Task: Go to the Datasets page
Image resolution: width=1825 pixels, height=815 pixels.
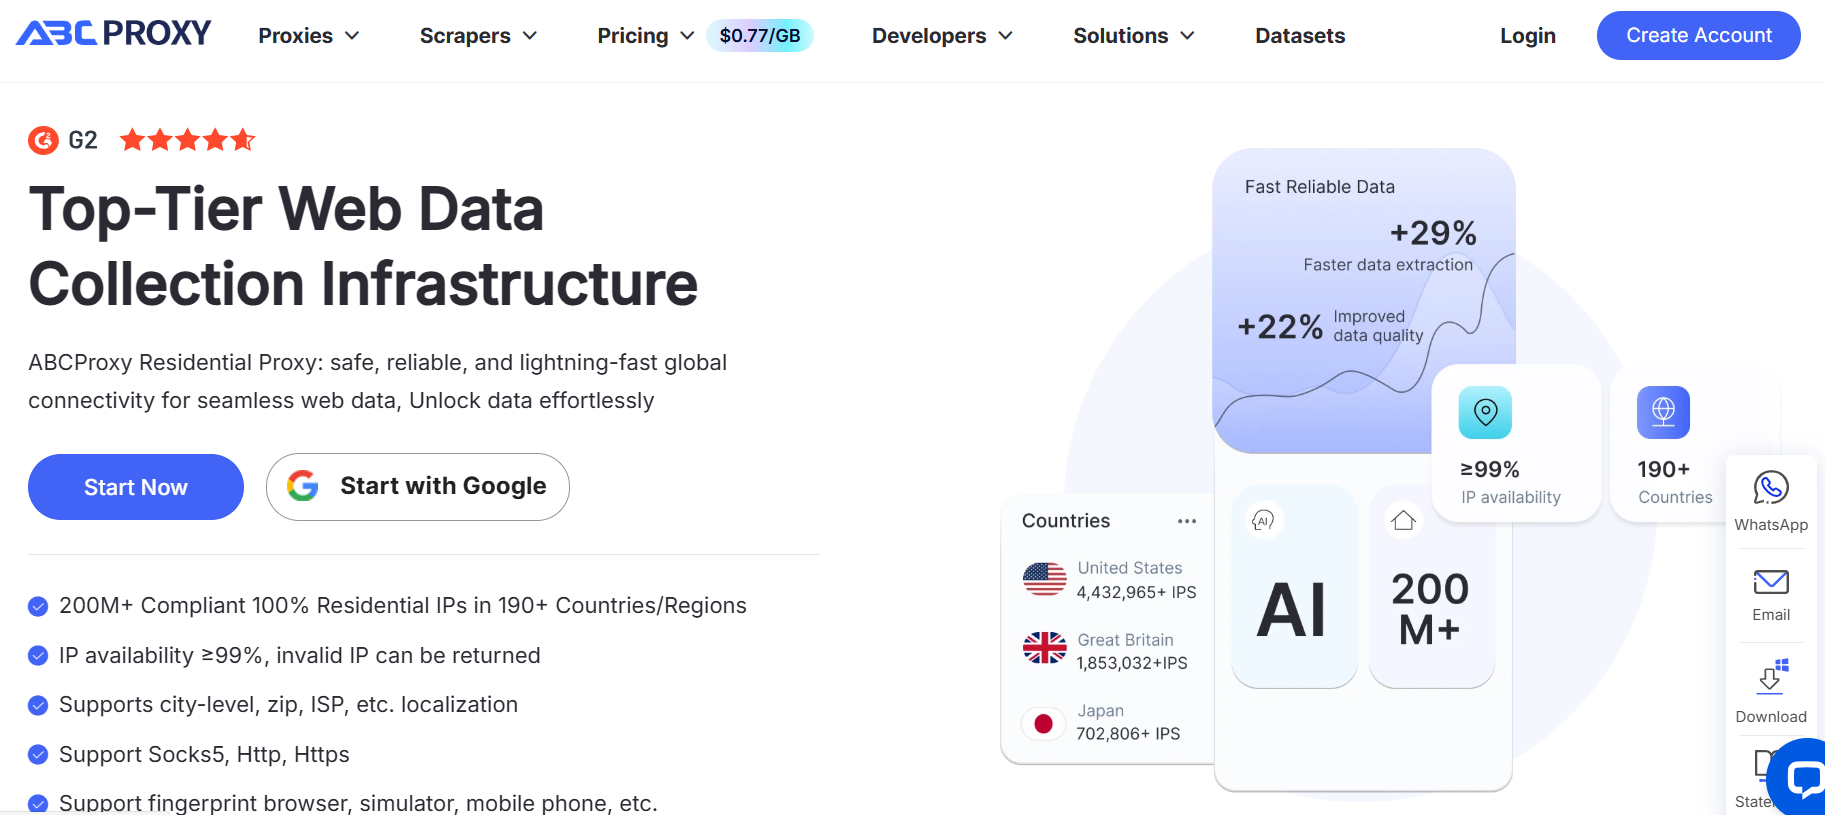Action: point(1300,36)
